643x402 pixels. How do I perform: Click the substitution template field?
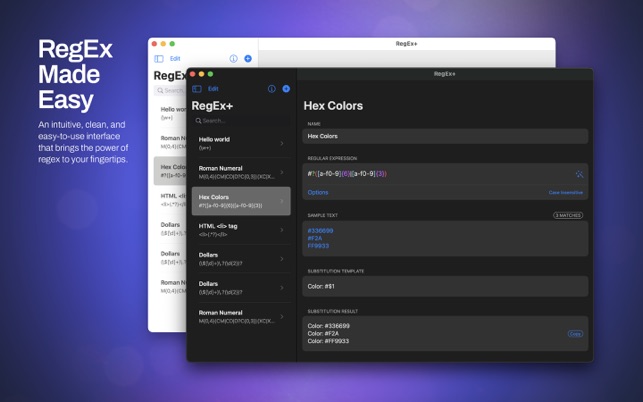(x=445, y=286)
